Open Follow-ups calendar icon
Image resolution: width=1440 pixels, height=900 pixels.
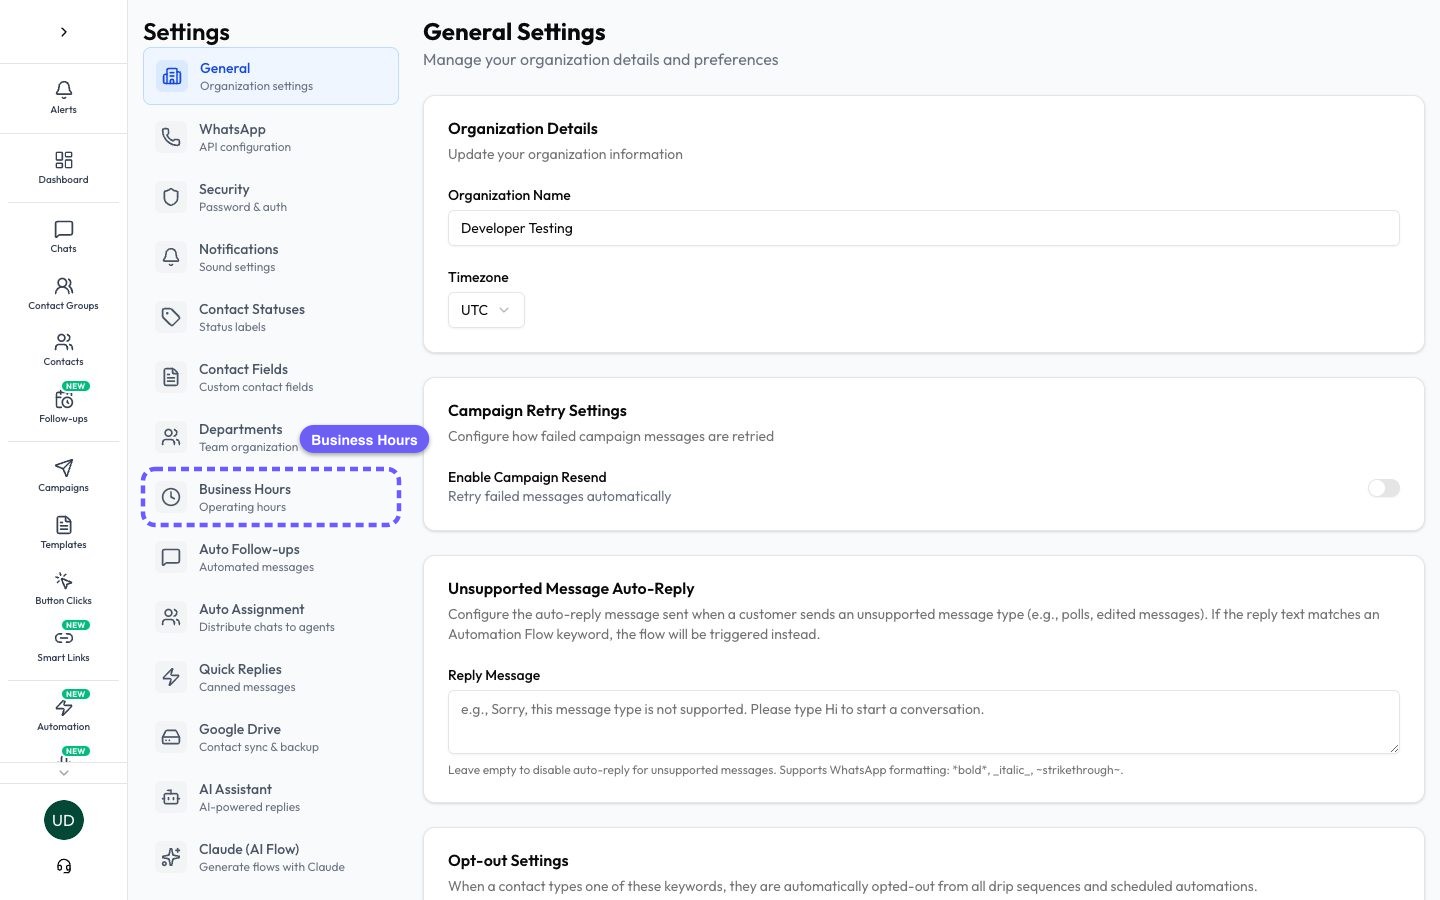tap(63, 400)
